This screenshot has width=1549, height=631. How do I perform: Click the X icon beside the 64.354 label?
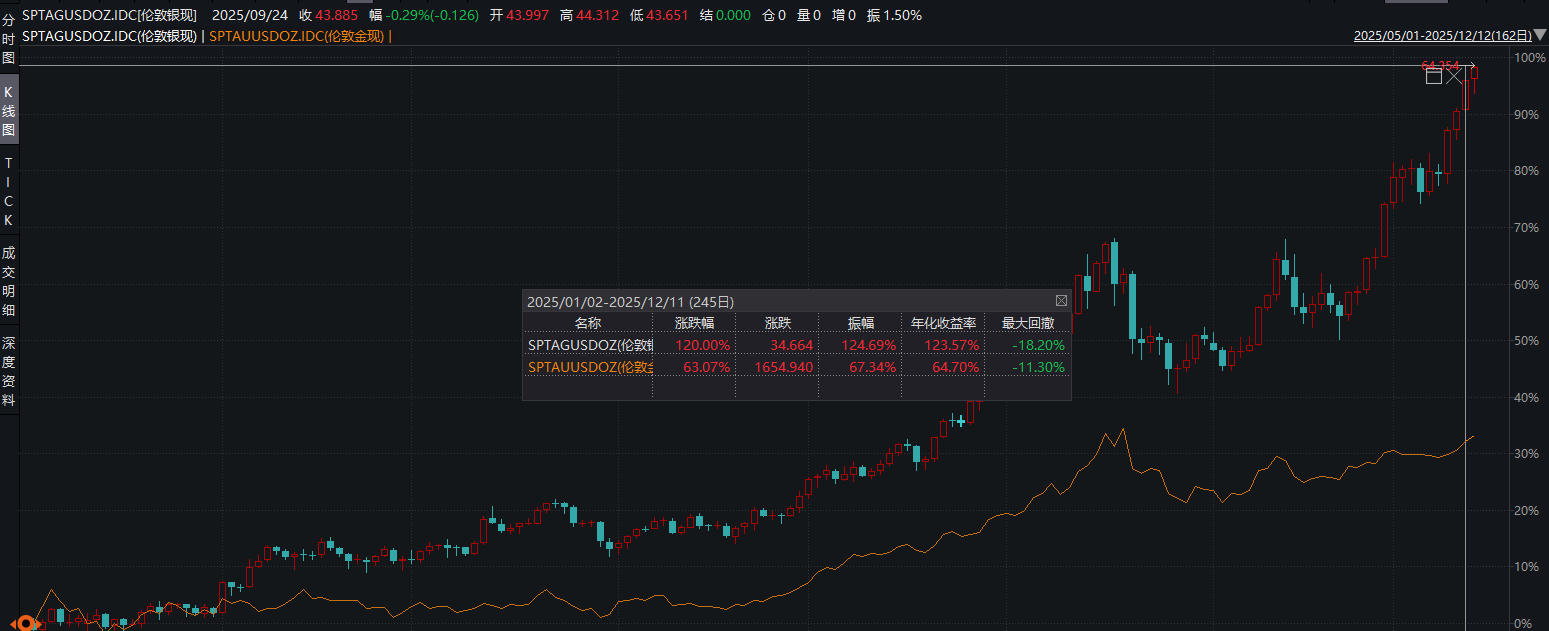(x=1455, y=74)
